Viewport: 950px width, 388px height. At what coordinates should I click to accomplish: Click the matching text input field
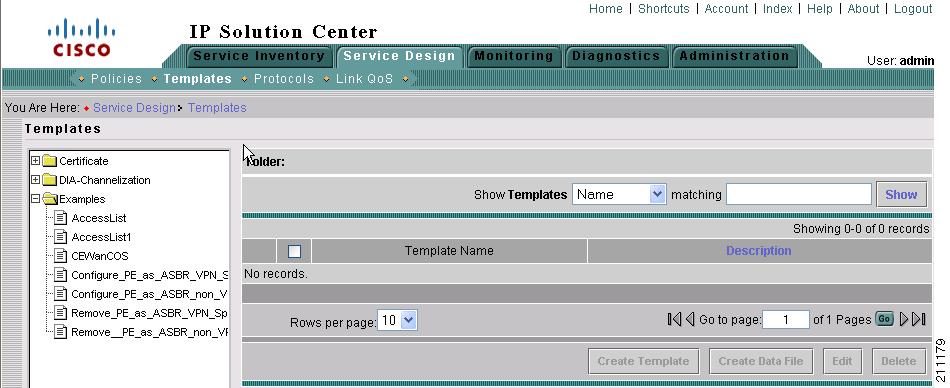pyautogui.click(x=799, y=195)
